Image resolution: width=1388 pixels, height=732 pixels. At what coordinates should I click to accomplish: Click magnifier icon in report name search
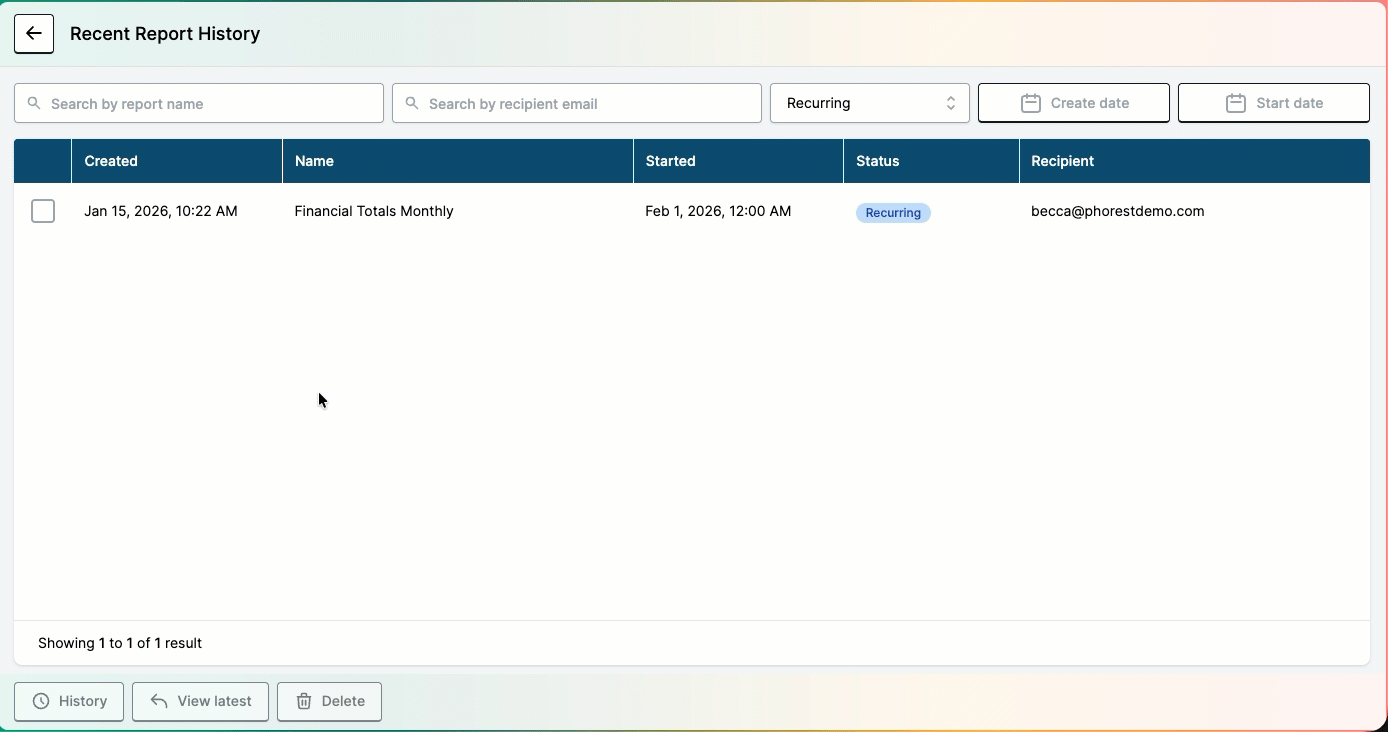click(34, 103)
